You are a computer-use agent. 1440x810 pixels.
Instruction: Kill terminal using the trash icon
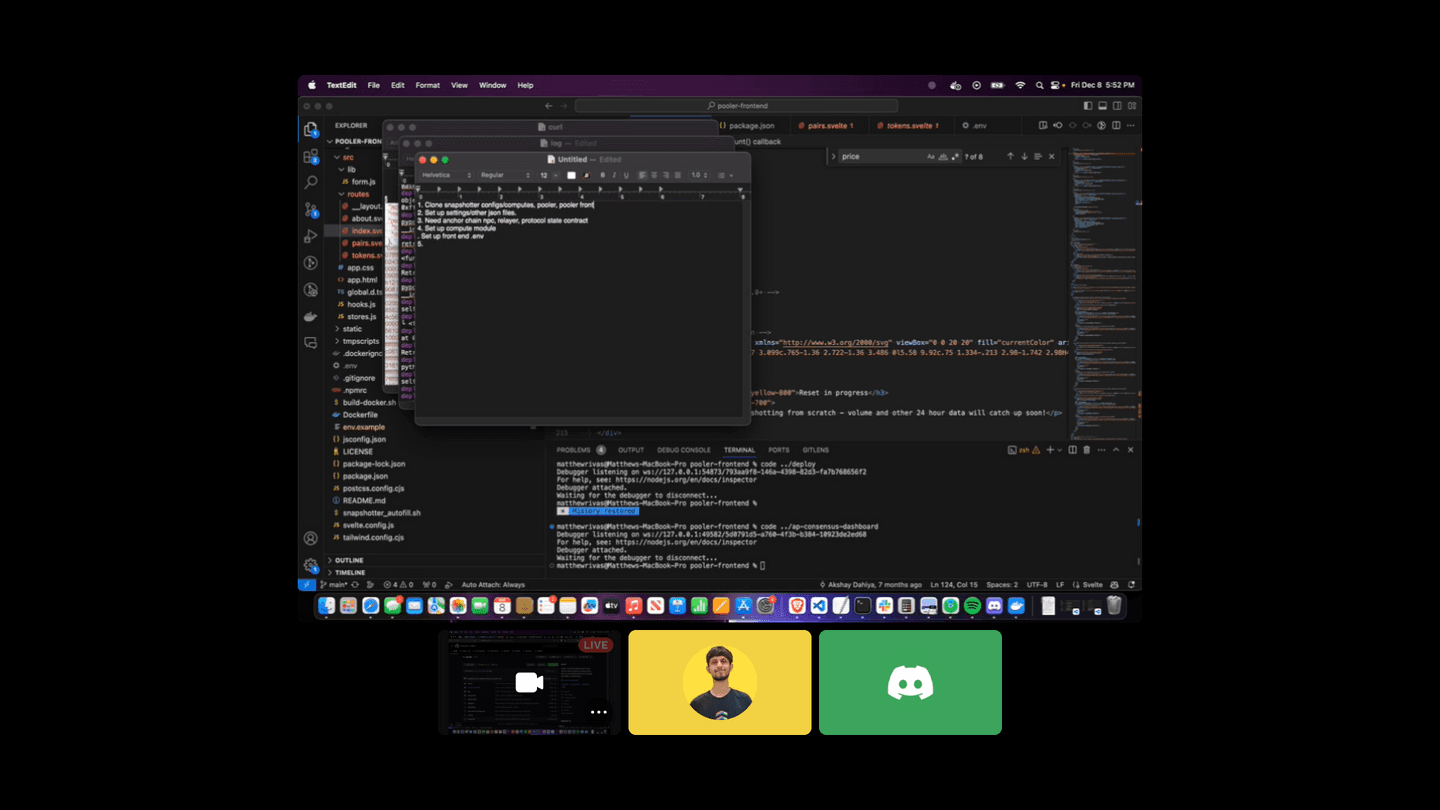[x=1087, y=450]
